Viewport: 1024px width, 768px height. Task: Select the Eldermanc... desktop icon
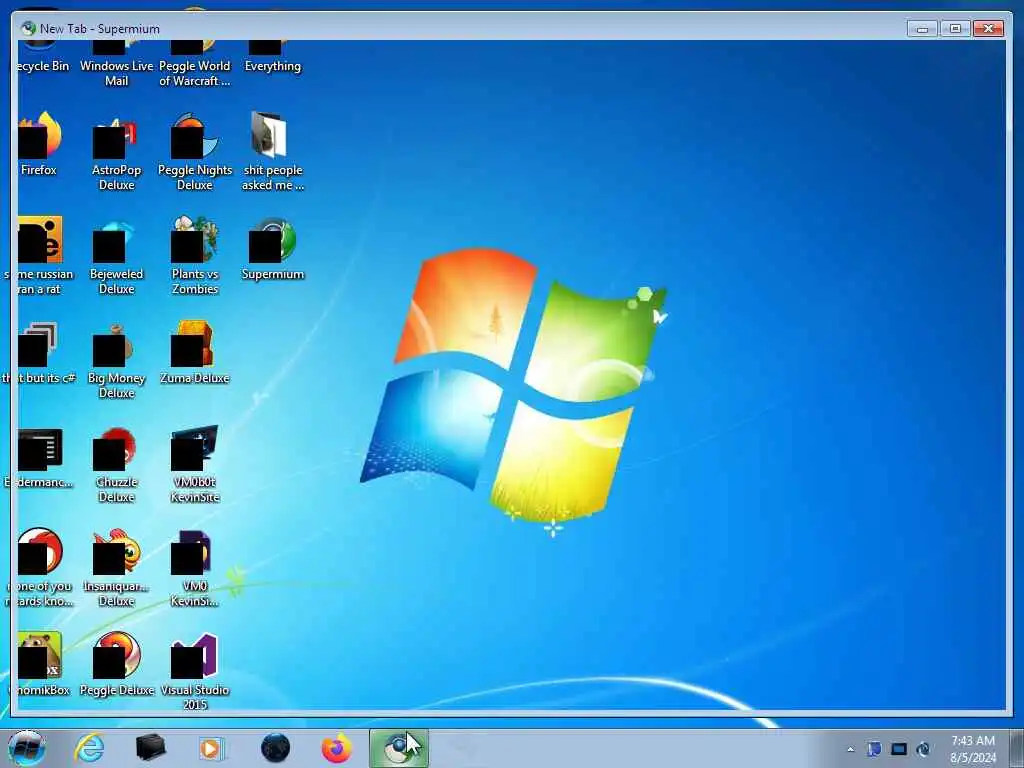40,457
